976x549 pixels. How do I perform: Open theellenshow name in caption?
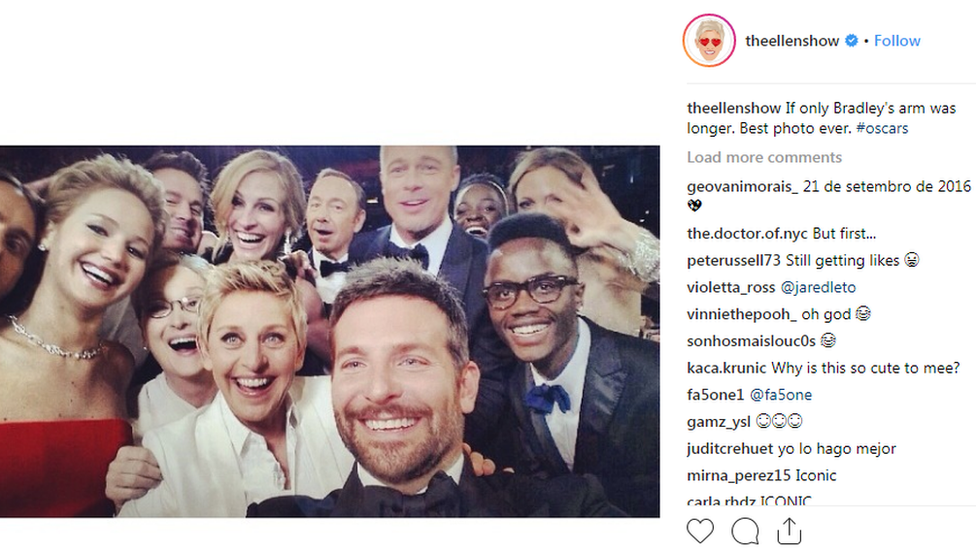(x=734, y=108)
